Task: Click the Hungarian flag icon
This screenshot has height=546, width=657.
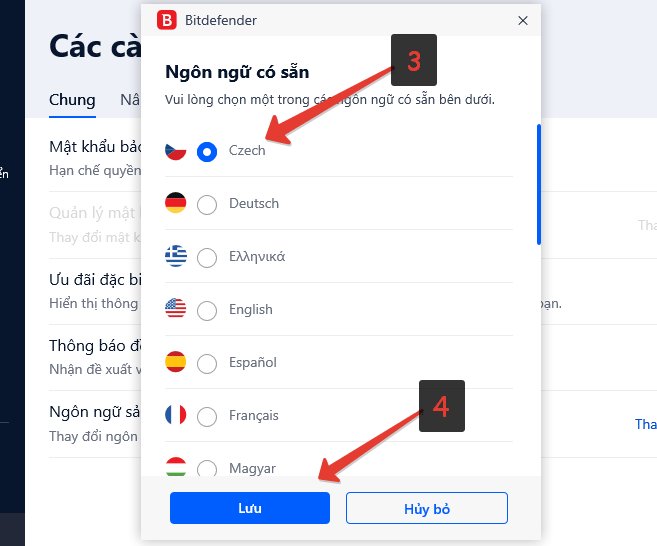Action: click(x=176, y=466)
